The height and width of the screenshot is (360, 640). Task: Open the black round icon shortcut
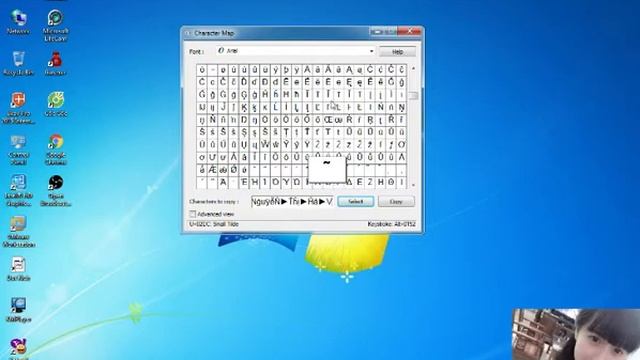point(56,190)
